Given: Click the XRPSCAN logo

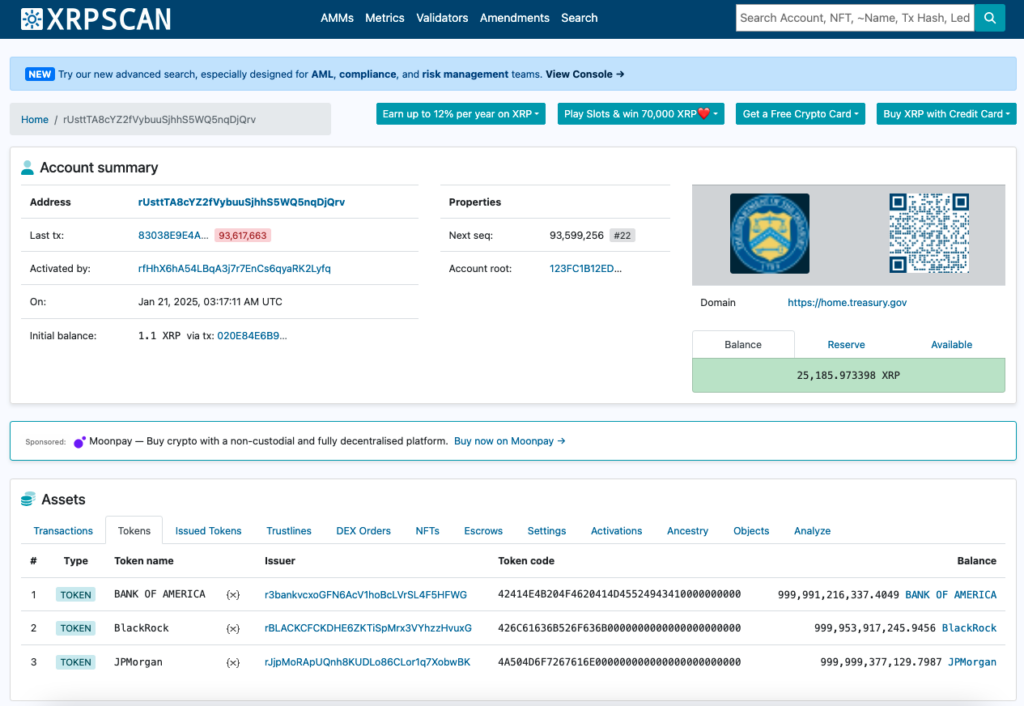Looking at the screenshot, I should (96, 19).
